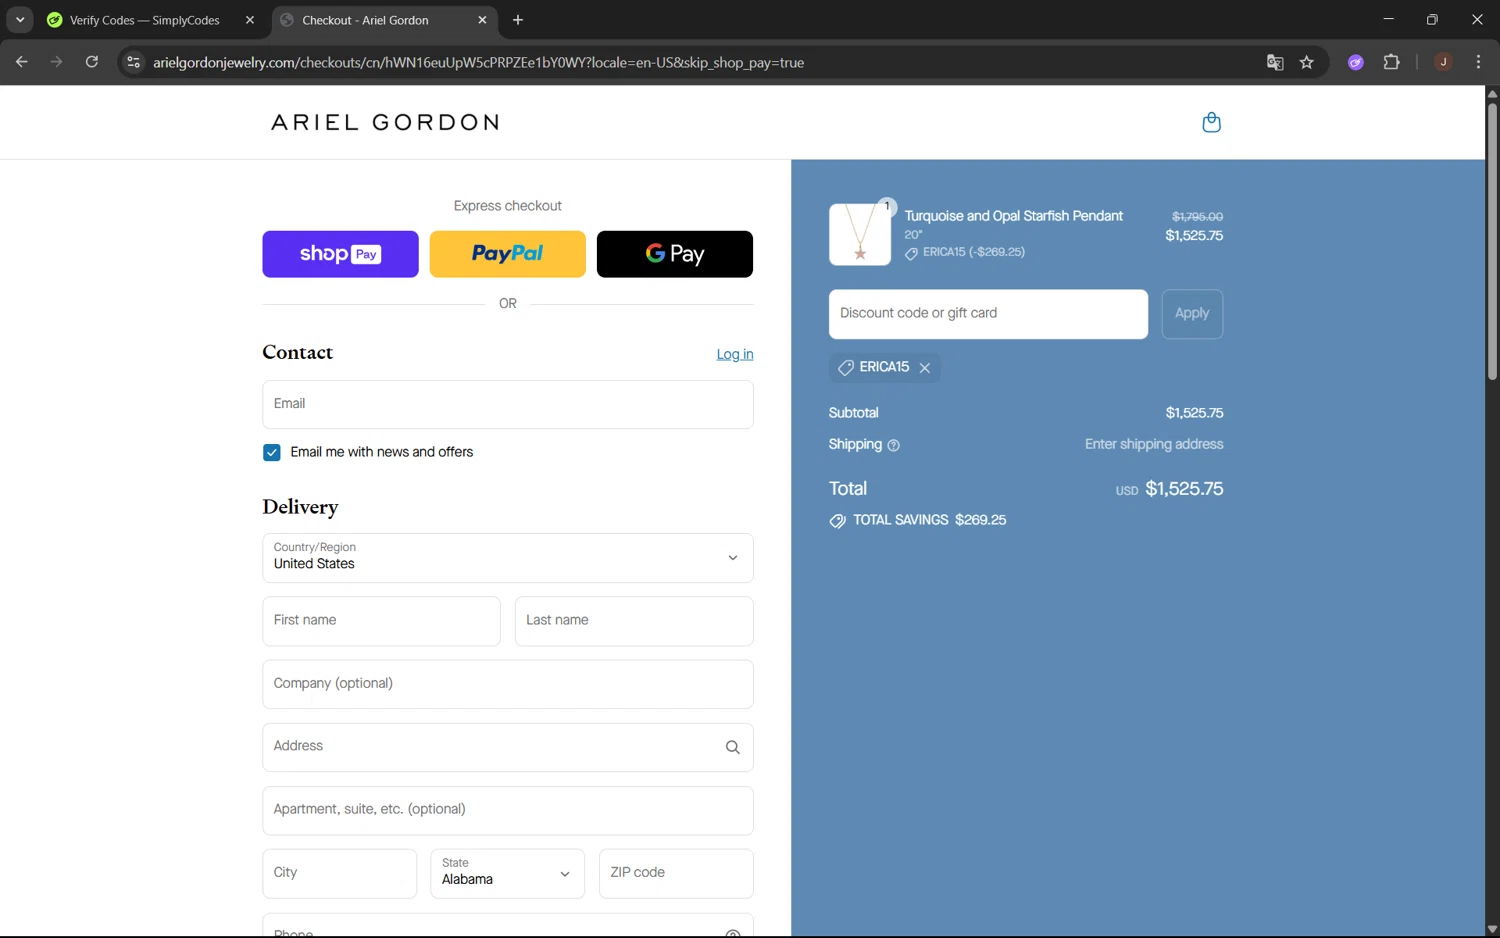The height and width of the screenshot is (938, 1500).
Task: Close the Verify Codes SimplyCodes tab
Action: (250, 20)
